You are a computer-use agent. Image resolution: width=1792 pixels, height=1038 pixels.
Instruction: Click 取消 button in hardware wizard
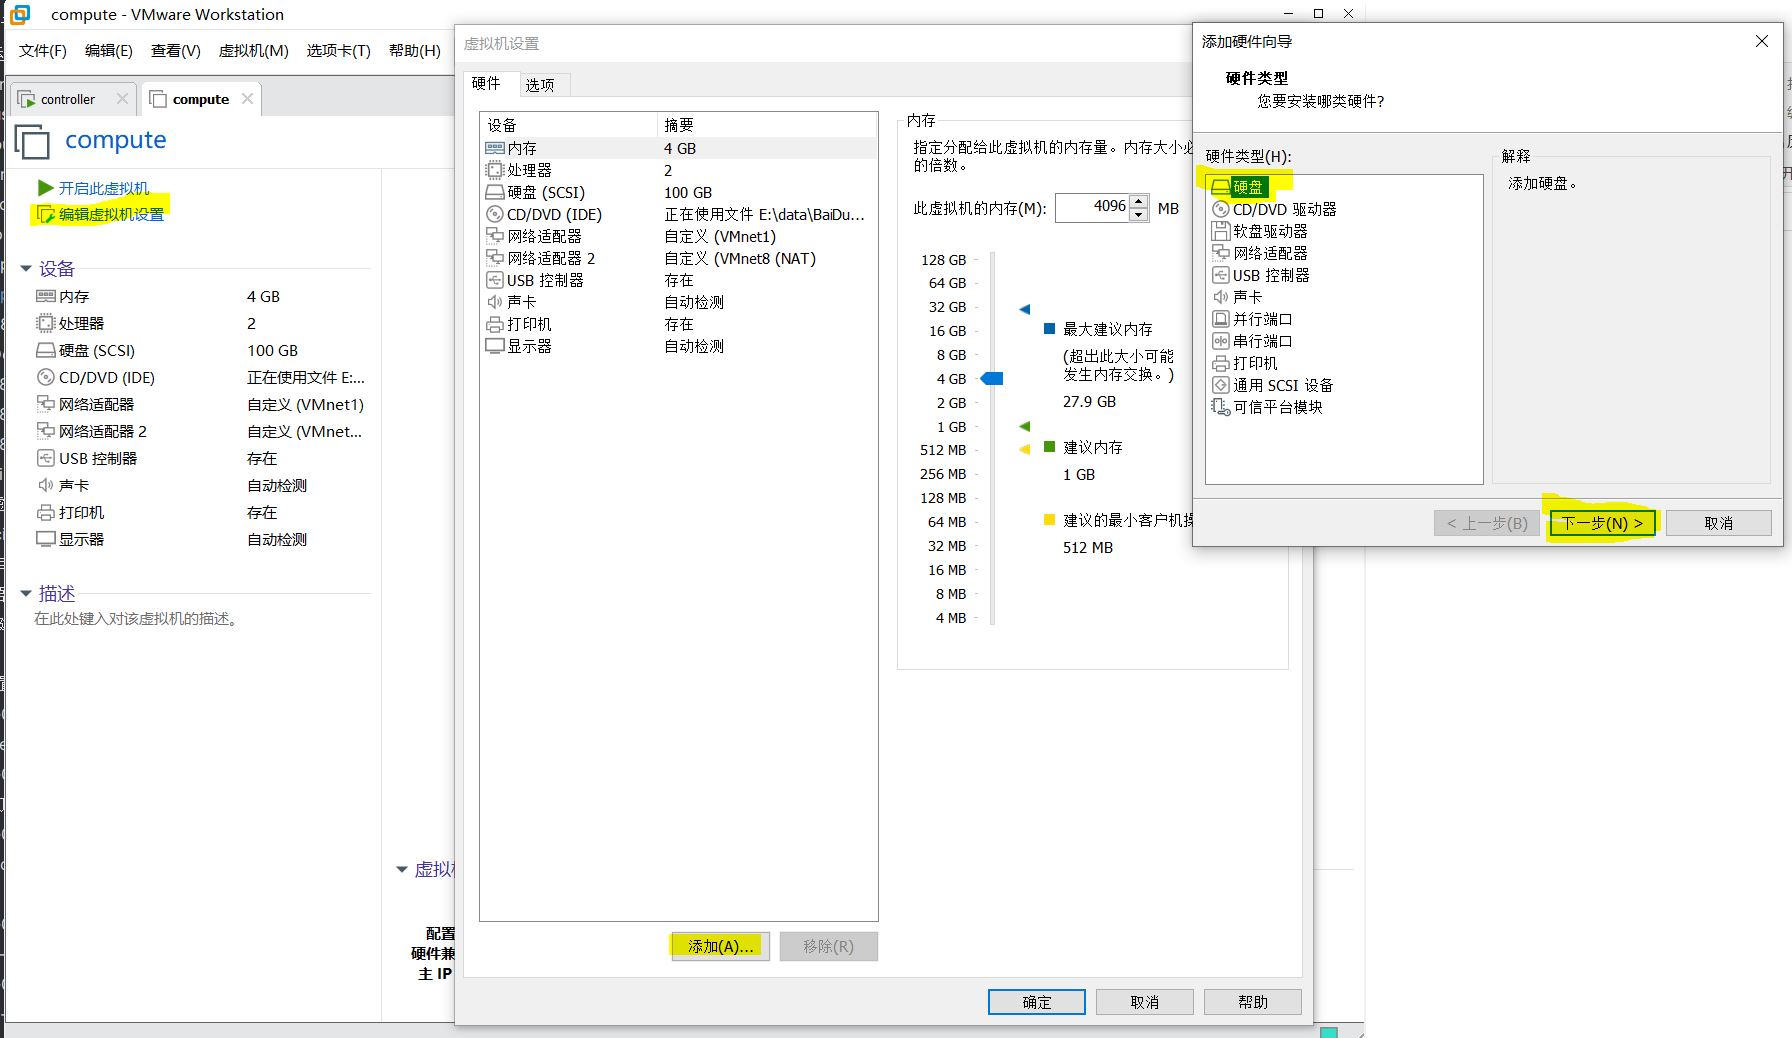1719,523
